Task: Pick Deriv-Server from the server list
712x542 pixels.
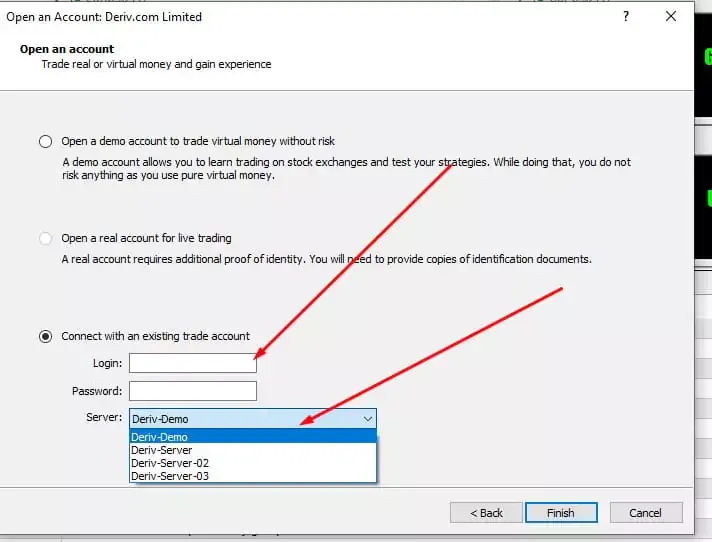Action: coord(253,450)
